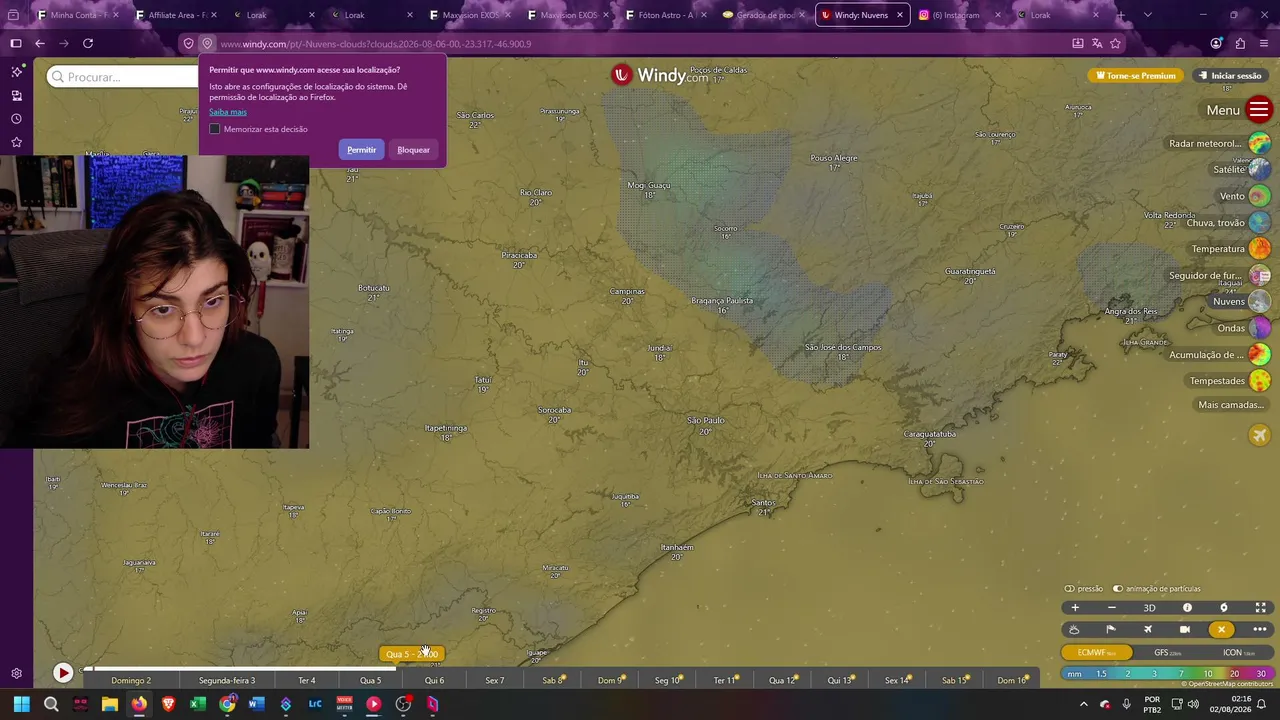The image size is (1280, 720).
Task: Switch the map to 3D view
Action: [x=1149, y=607]
